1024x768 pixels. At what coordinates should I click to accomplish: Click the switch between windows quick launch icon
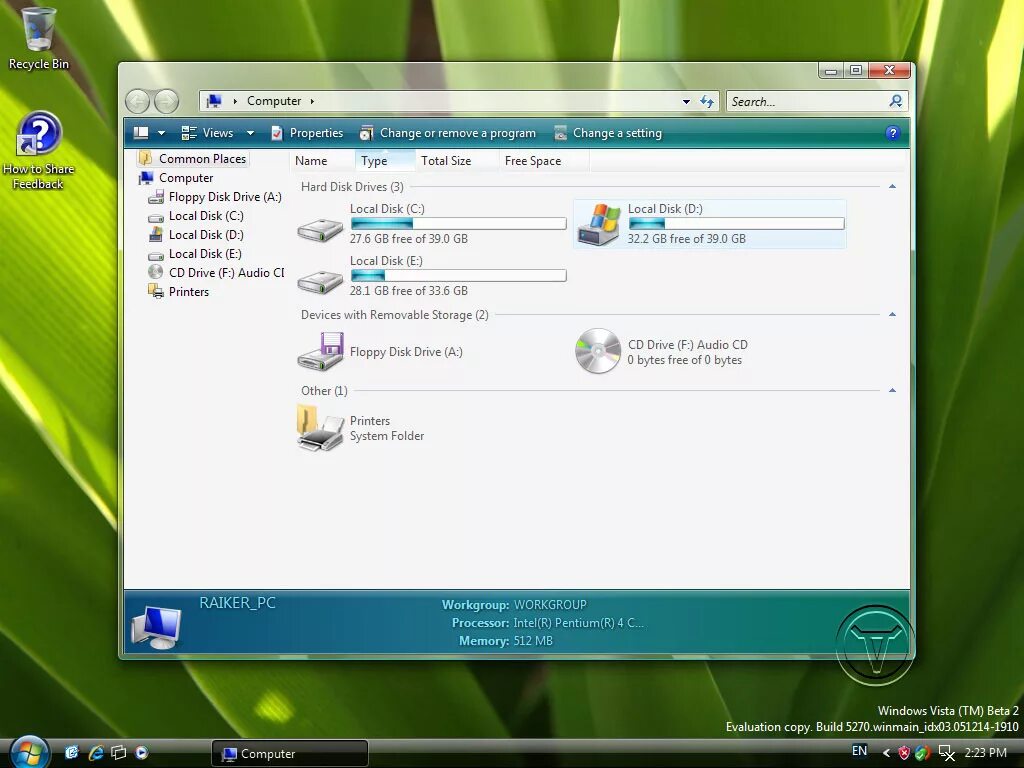click(x=118, y=753)
